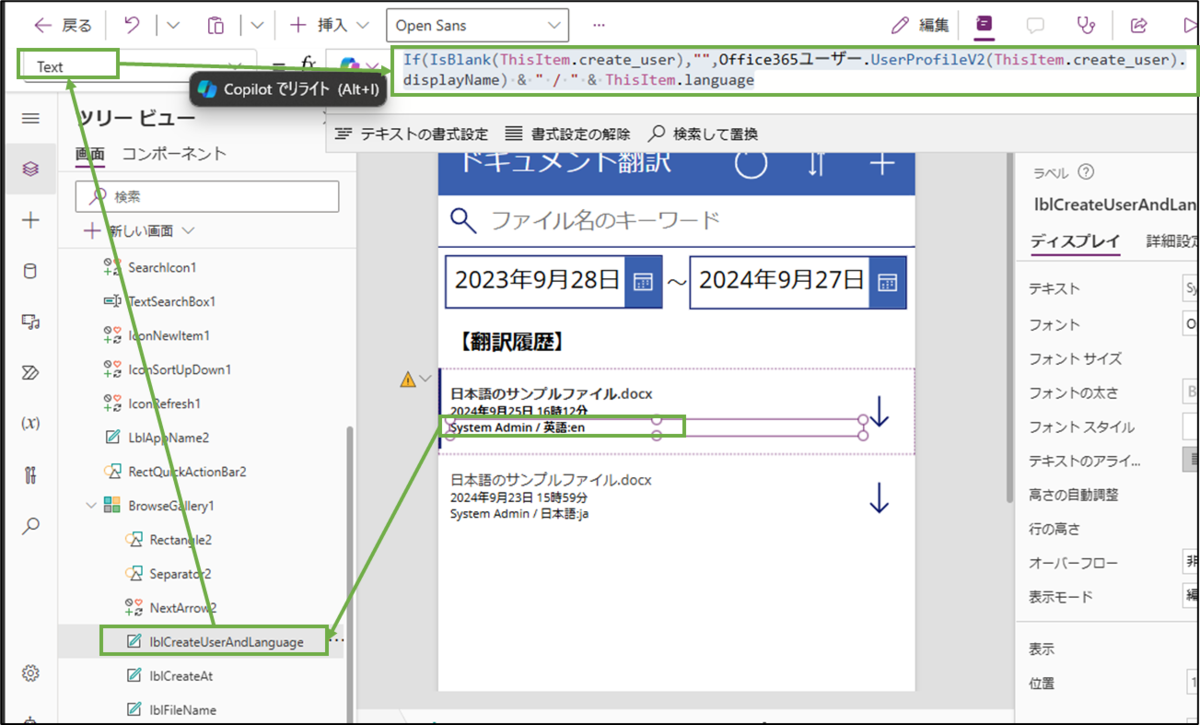Image resolution: width=1200 pixels, height=725 pixels.
Task: Open the 挿入 insert menu
Action: point(330,25)
